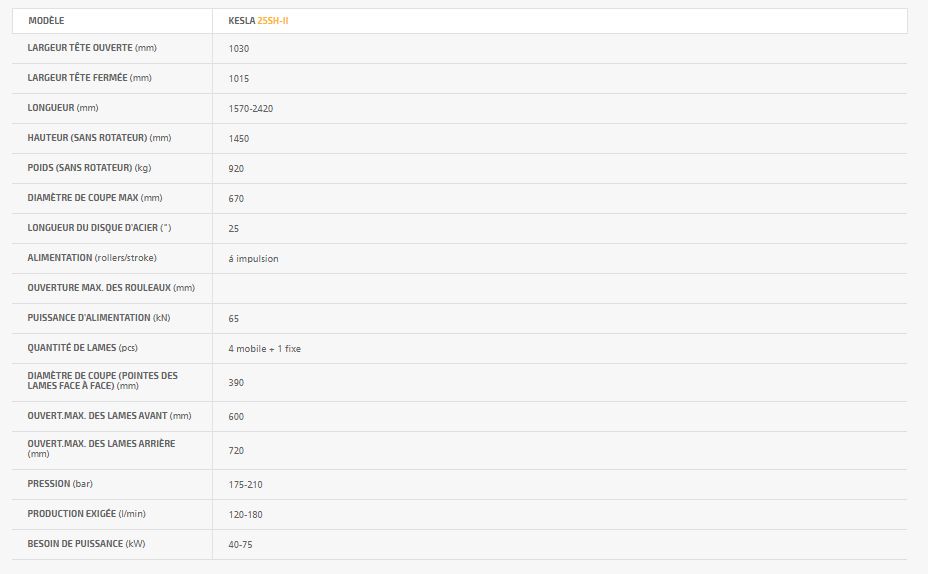928x574 pixels.
Task: Select the length value 1570-2420
Action: pyautogui.click(x=250, y=108)
